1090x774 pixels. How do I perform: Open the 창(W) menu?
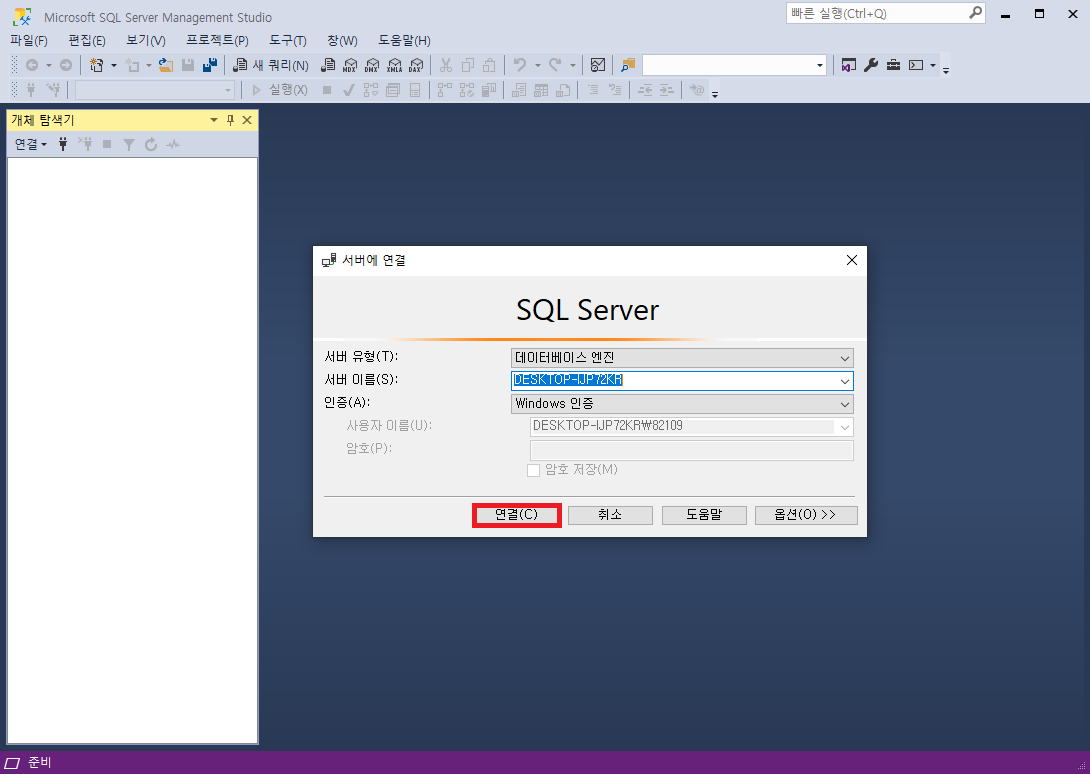pos(342,41)
